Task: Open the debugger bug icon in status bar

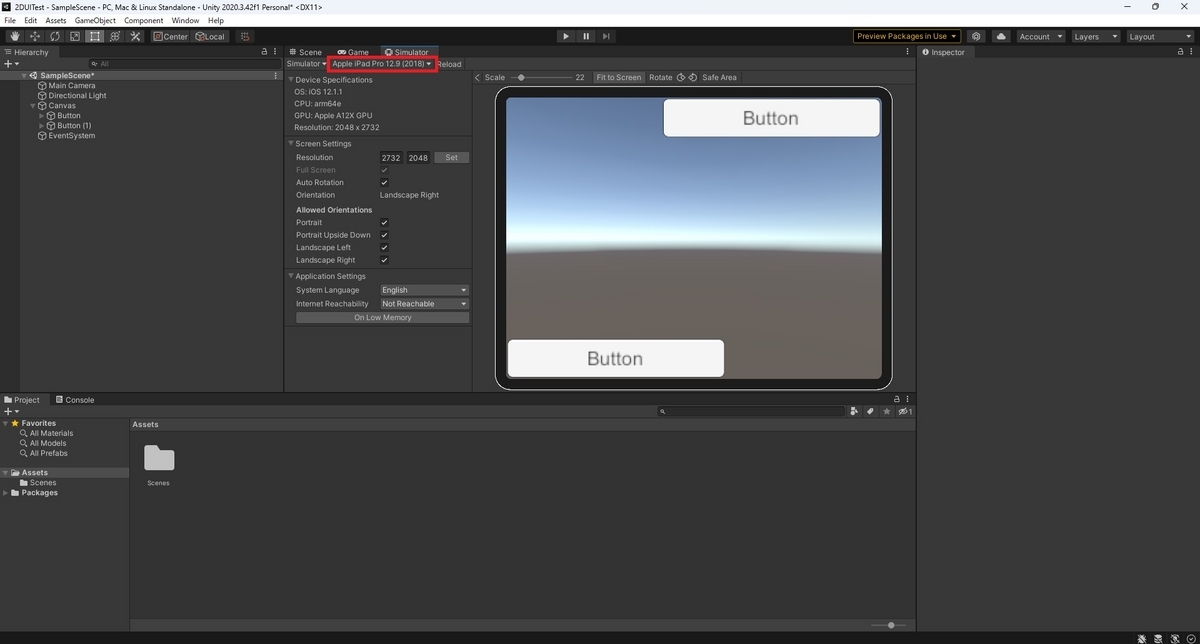Action: [x=1142, y=637]
